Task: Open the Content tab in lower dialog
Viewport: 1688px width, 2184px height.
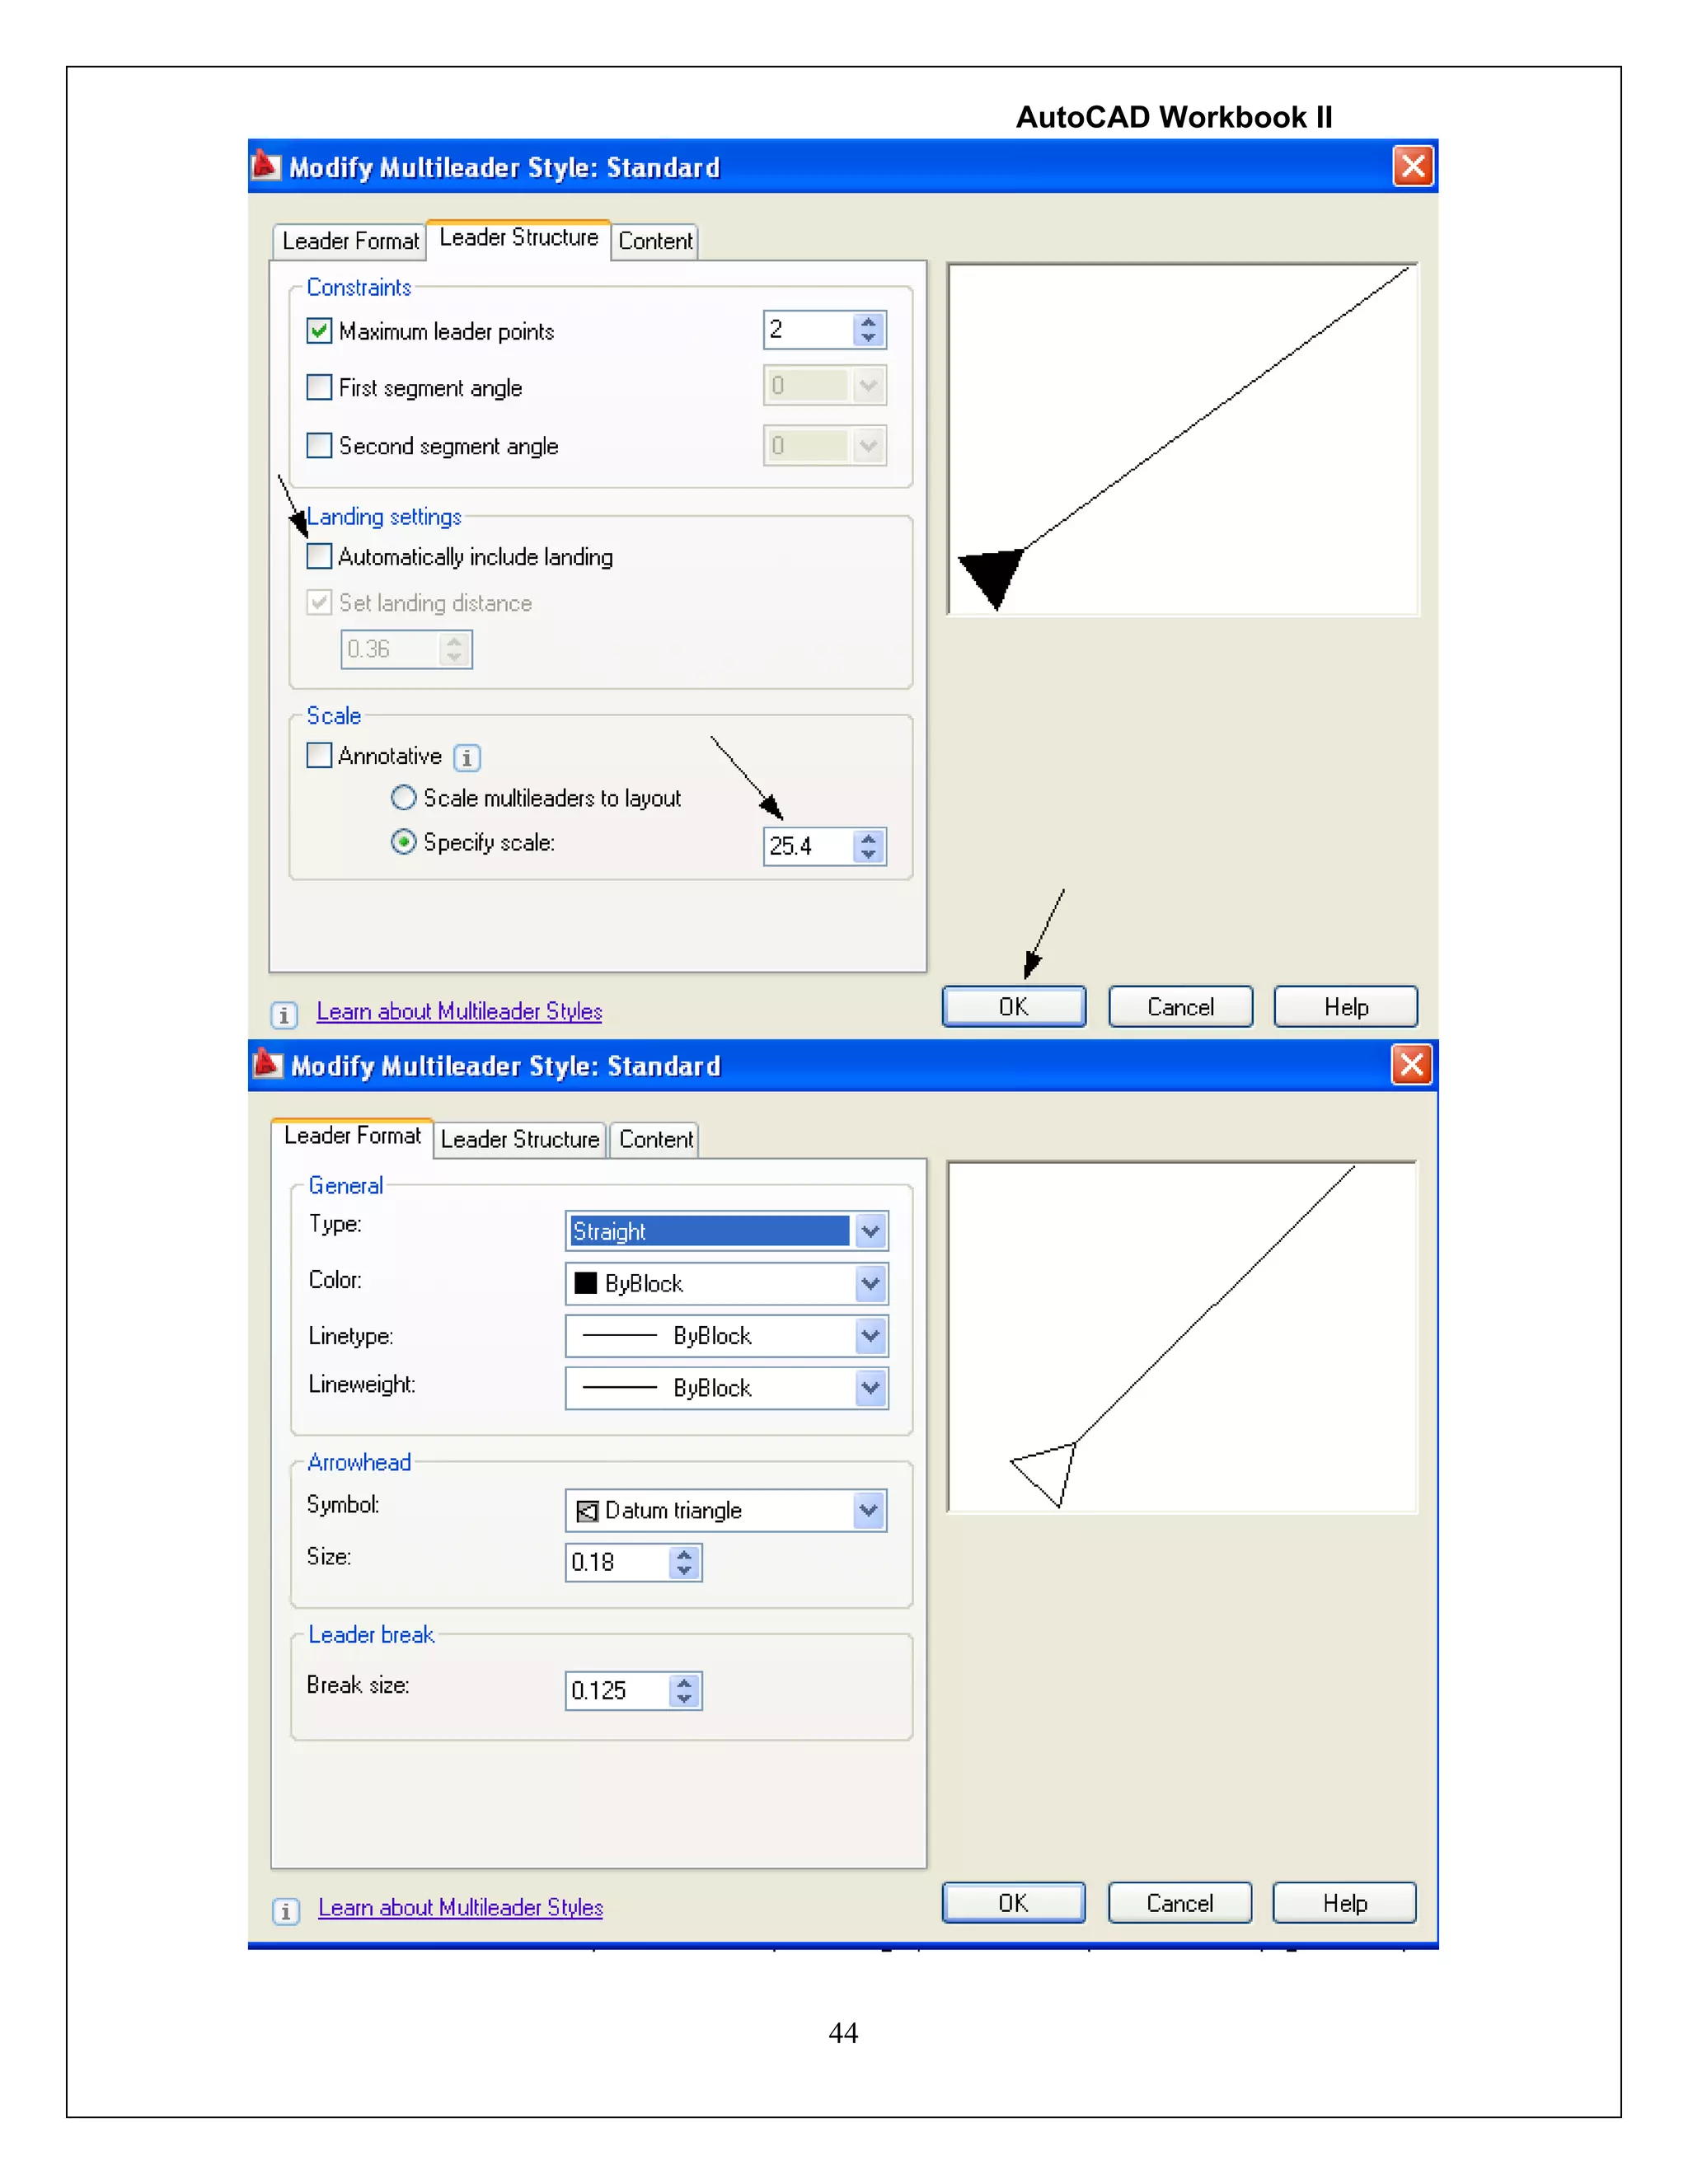Action: [655, 1139]
